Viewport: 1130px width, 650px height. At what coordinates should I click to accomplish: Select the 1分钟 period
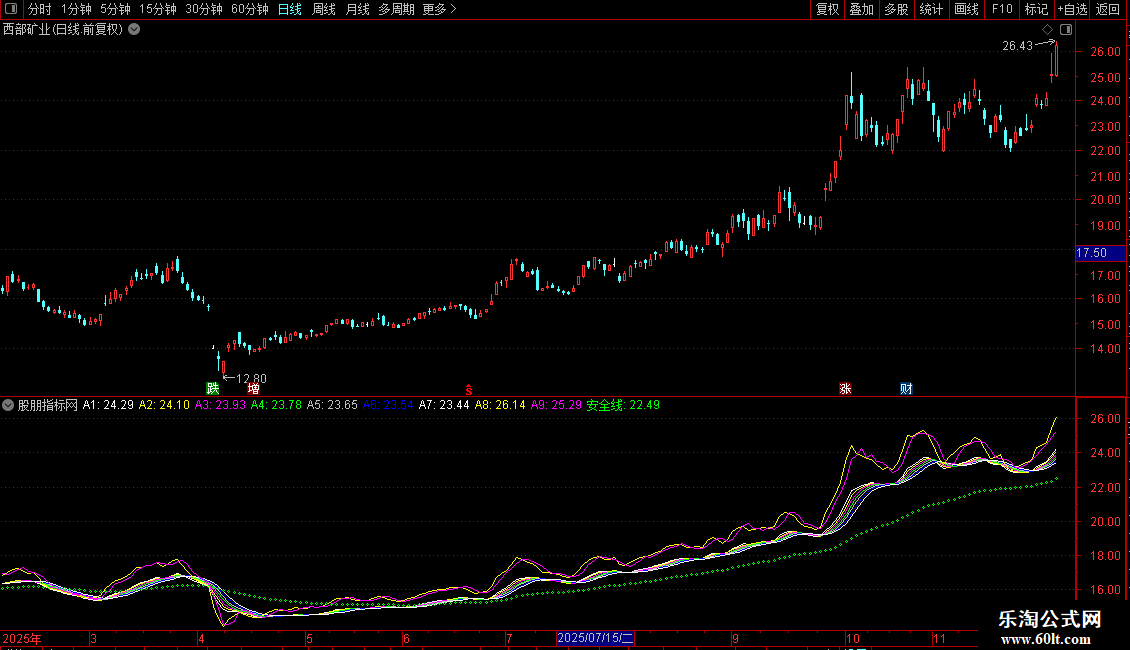click(76, 9)
